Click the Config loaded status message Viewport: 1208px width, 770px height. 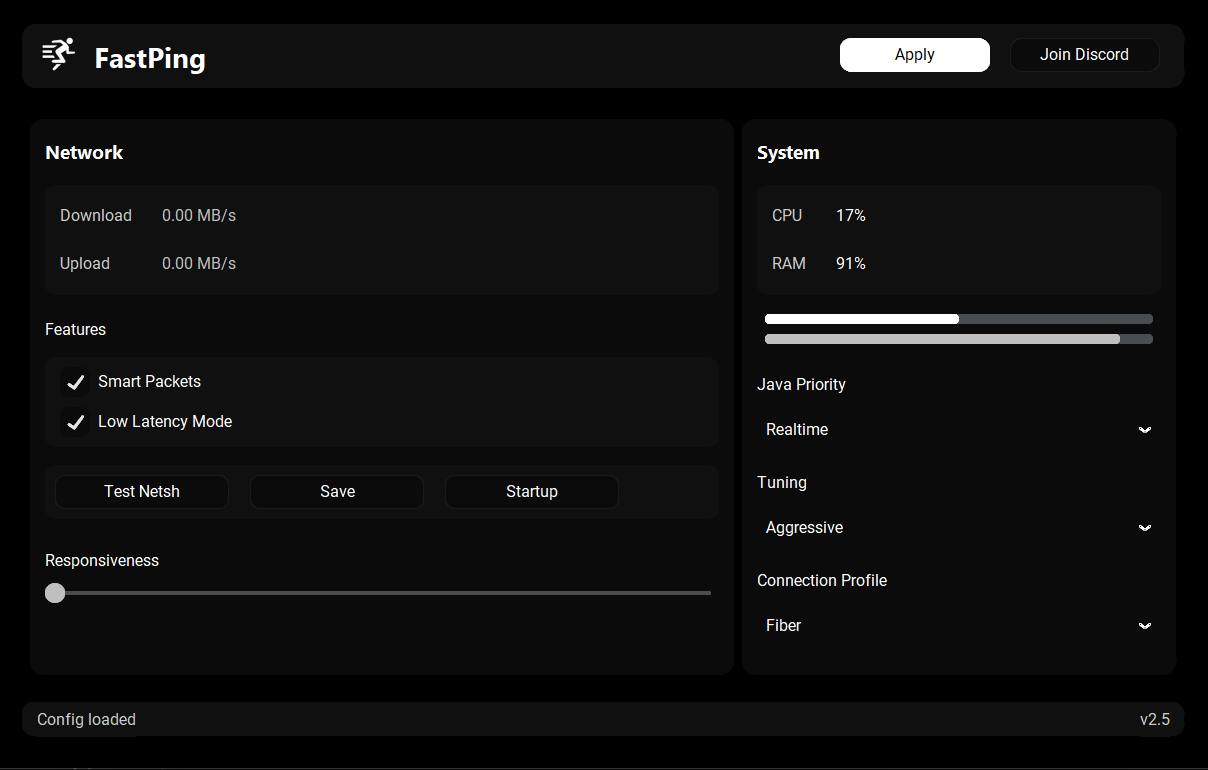tap(86, 719)
